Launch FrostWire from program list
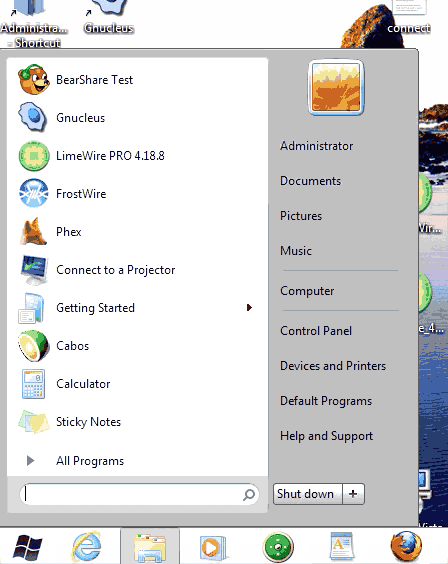 pos(81,194)
